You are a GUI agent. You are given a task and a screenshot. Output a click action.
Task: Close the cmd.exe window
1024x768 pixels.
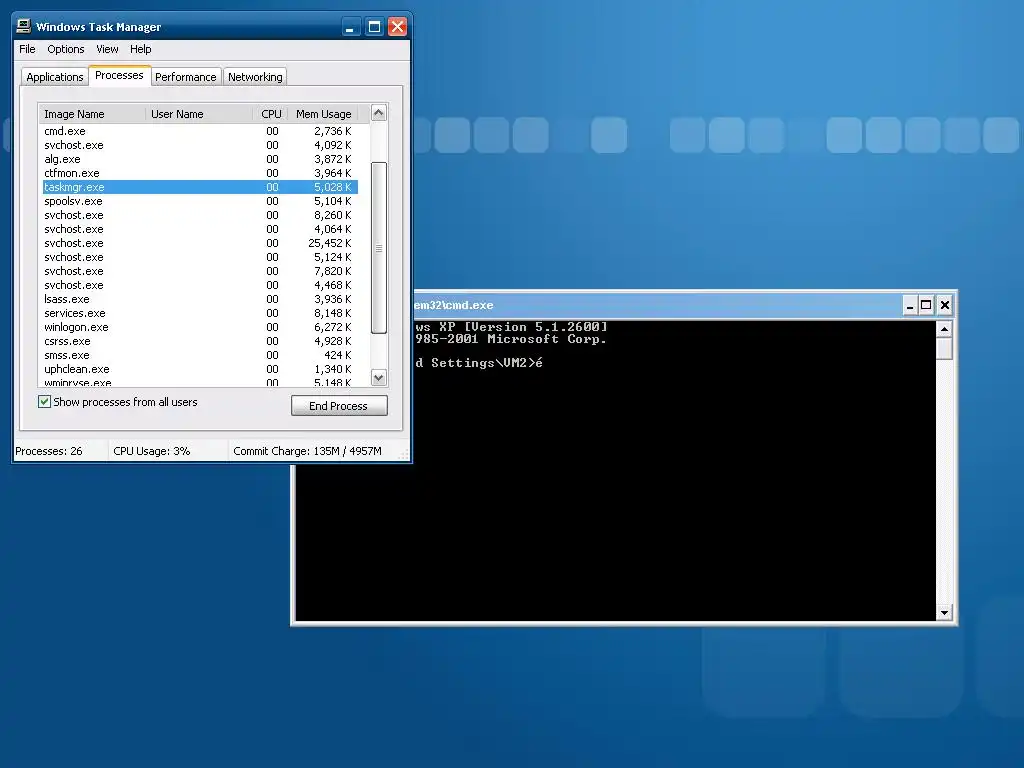(x=944, y=305)
